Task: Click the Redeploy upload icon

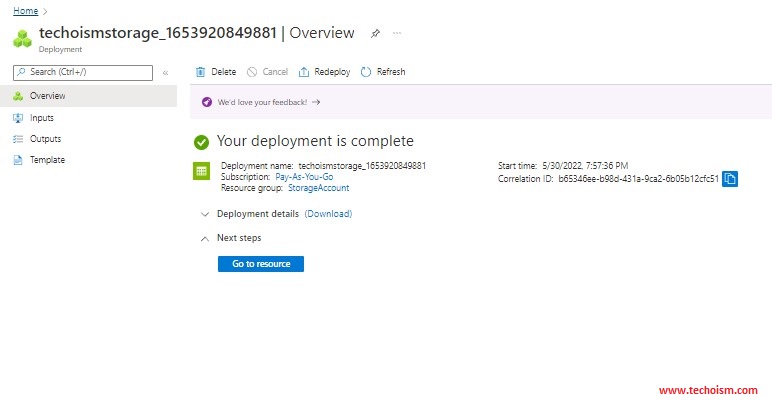Action: (304, 72)
